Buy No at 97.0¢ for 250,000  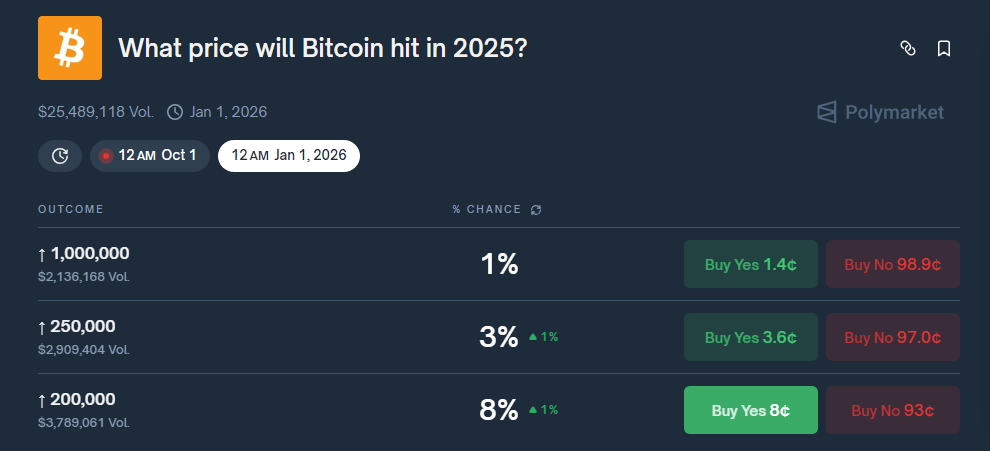(892, 337)
